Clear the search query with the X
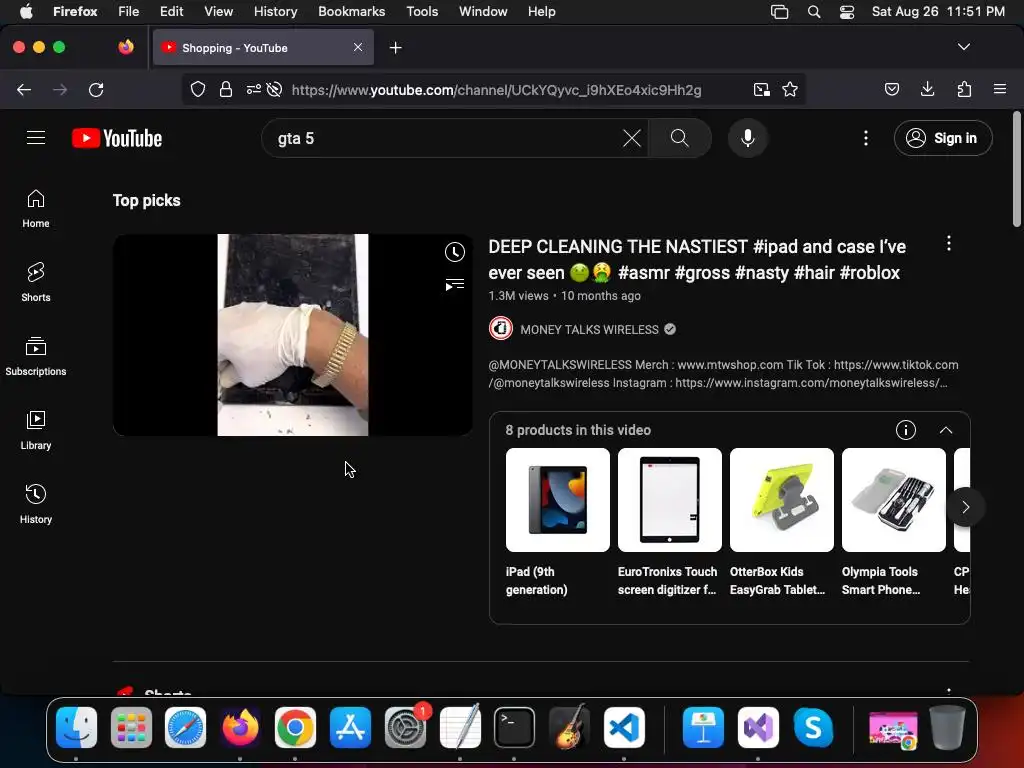Screen dimensions: 1024x768 pyautogui.click(x=632, y=138)
